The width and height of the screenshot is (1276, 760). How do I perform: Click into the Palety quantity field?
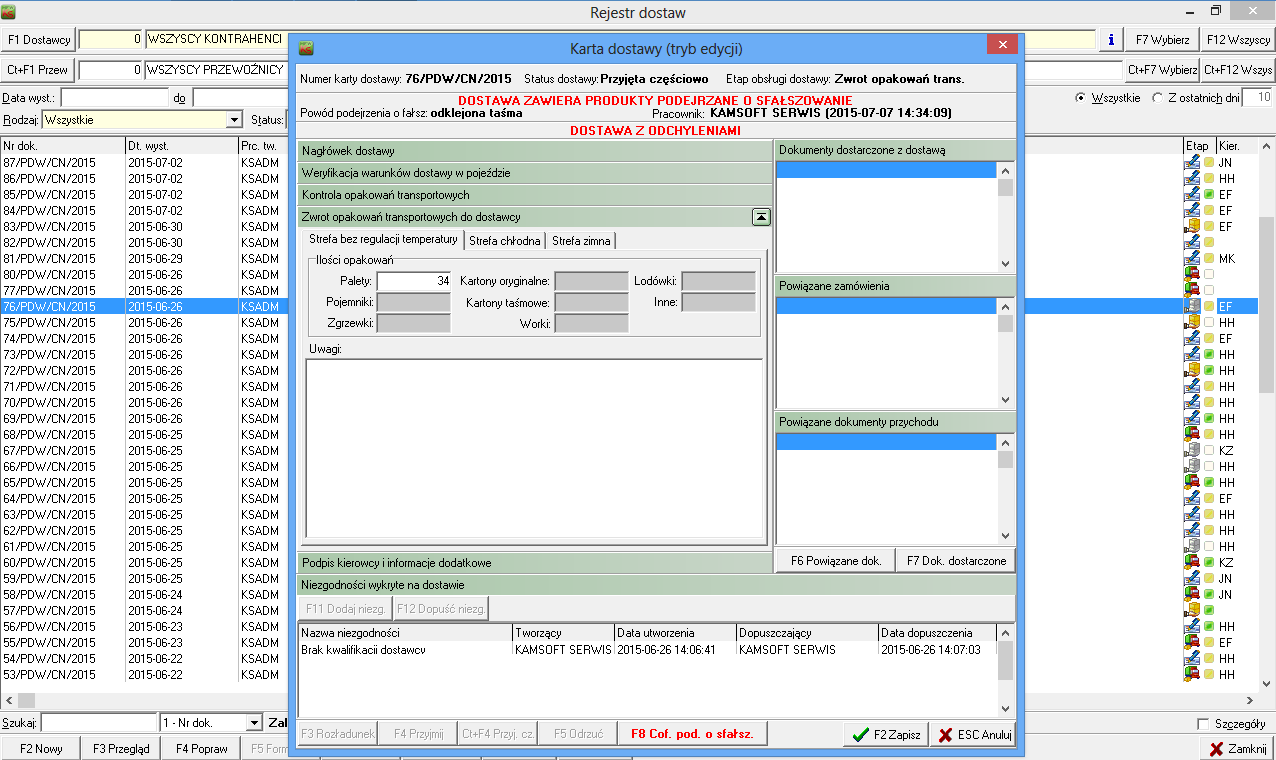(414, 281)
